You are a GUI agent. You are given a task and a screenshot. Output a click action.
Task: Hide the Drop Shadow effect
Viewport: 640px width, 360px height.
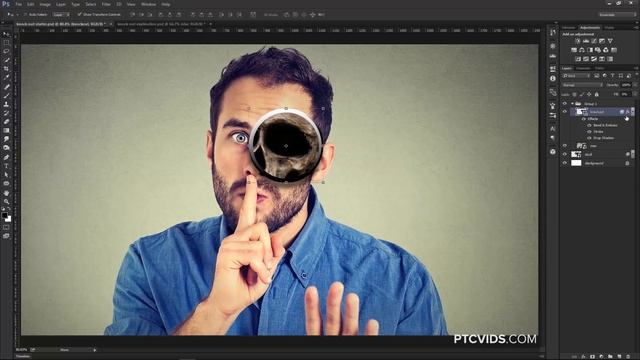[x=589, y=138]
